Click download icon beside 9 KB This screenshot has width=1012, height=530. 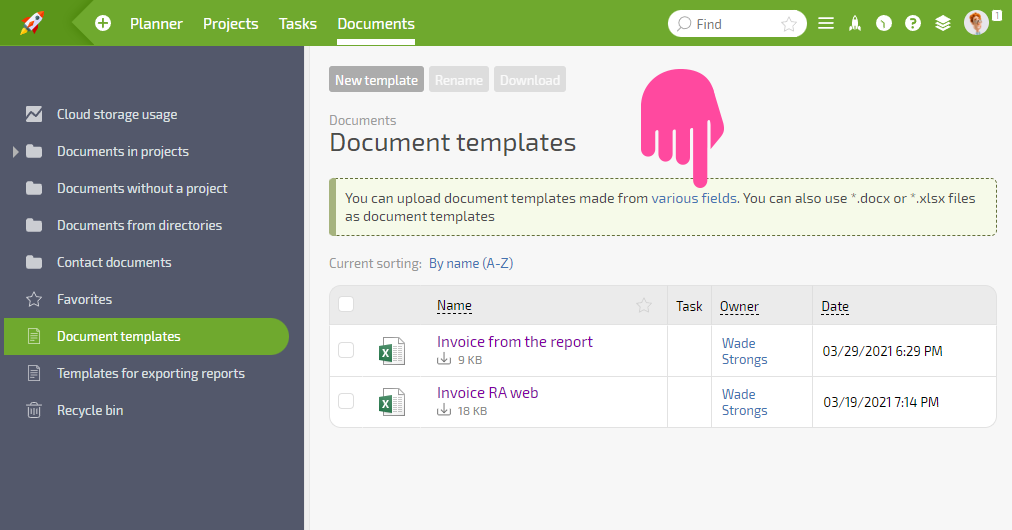pyautogui.click(x=444, y=360)
